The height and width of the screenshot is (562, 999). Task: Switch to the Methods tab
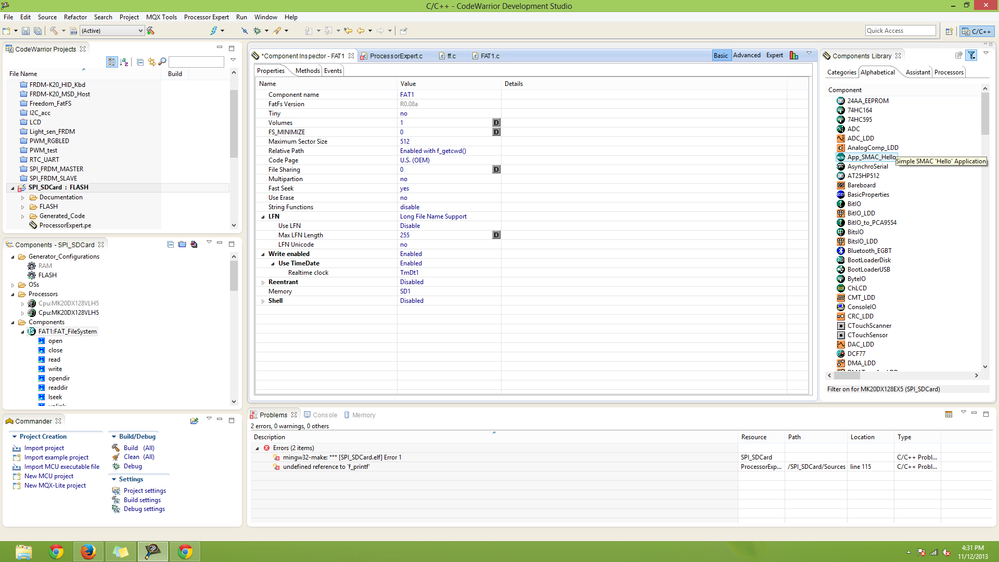click(307, 71)
